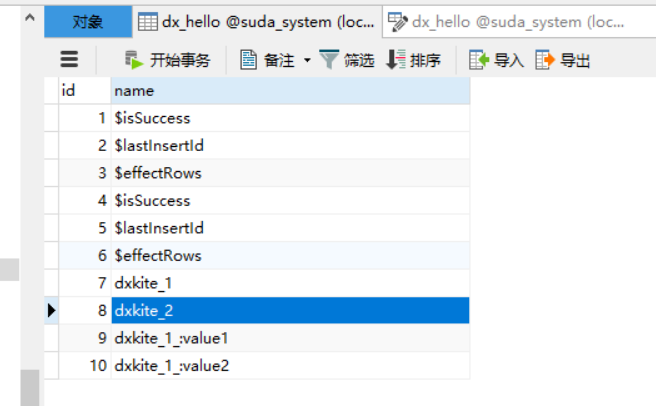The width and height of the screenshot is (656, 406).
Task: Open the Memo (备注) note icon
Action: pyautogui.click(x=249, y=60)
